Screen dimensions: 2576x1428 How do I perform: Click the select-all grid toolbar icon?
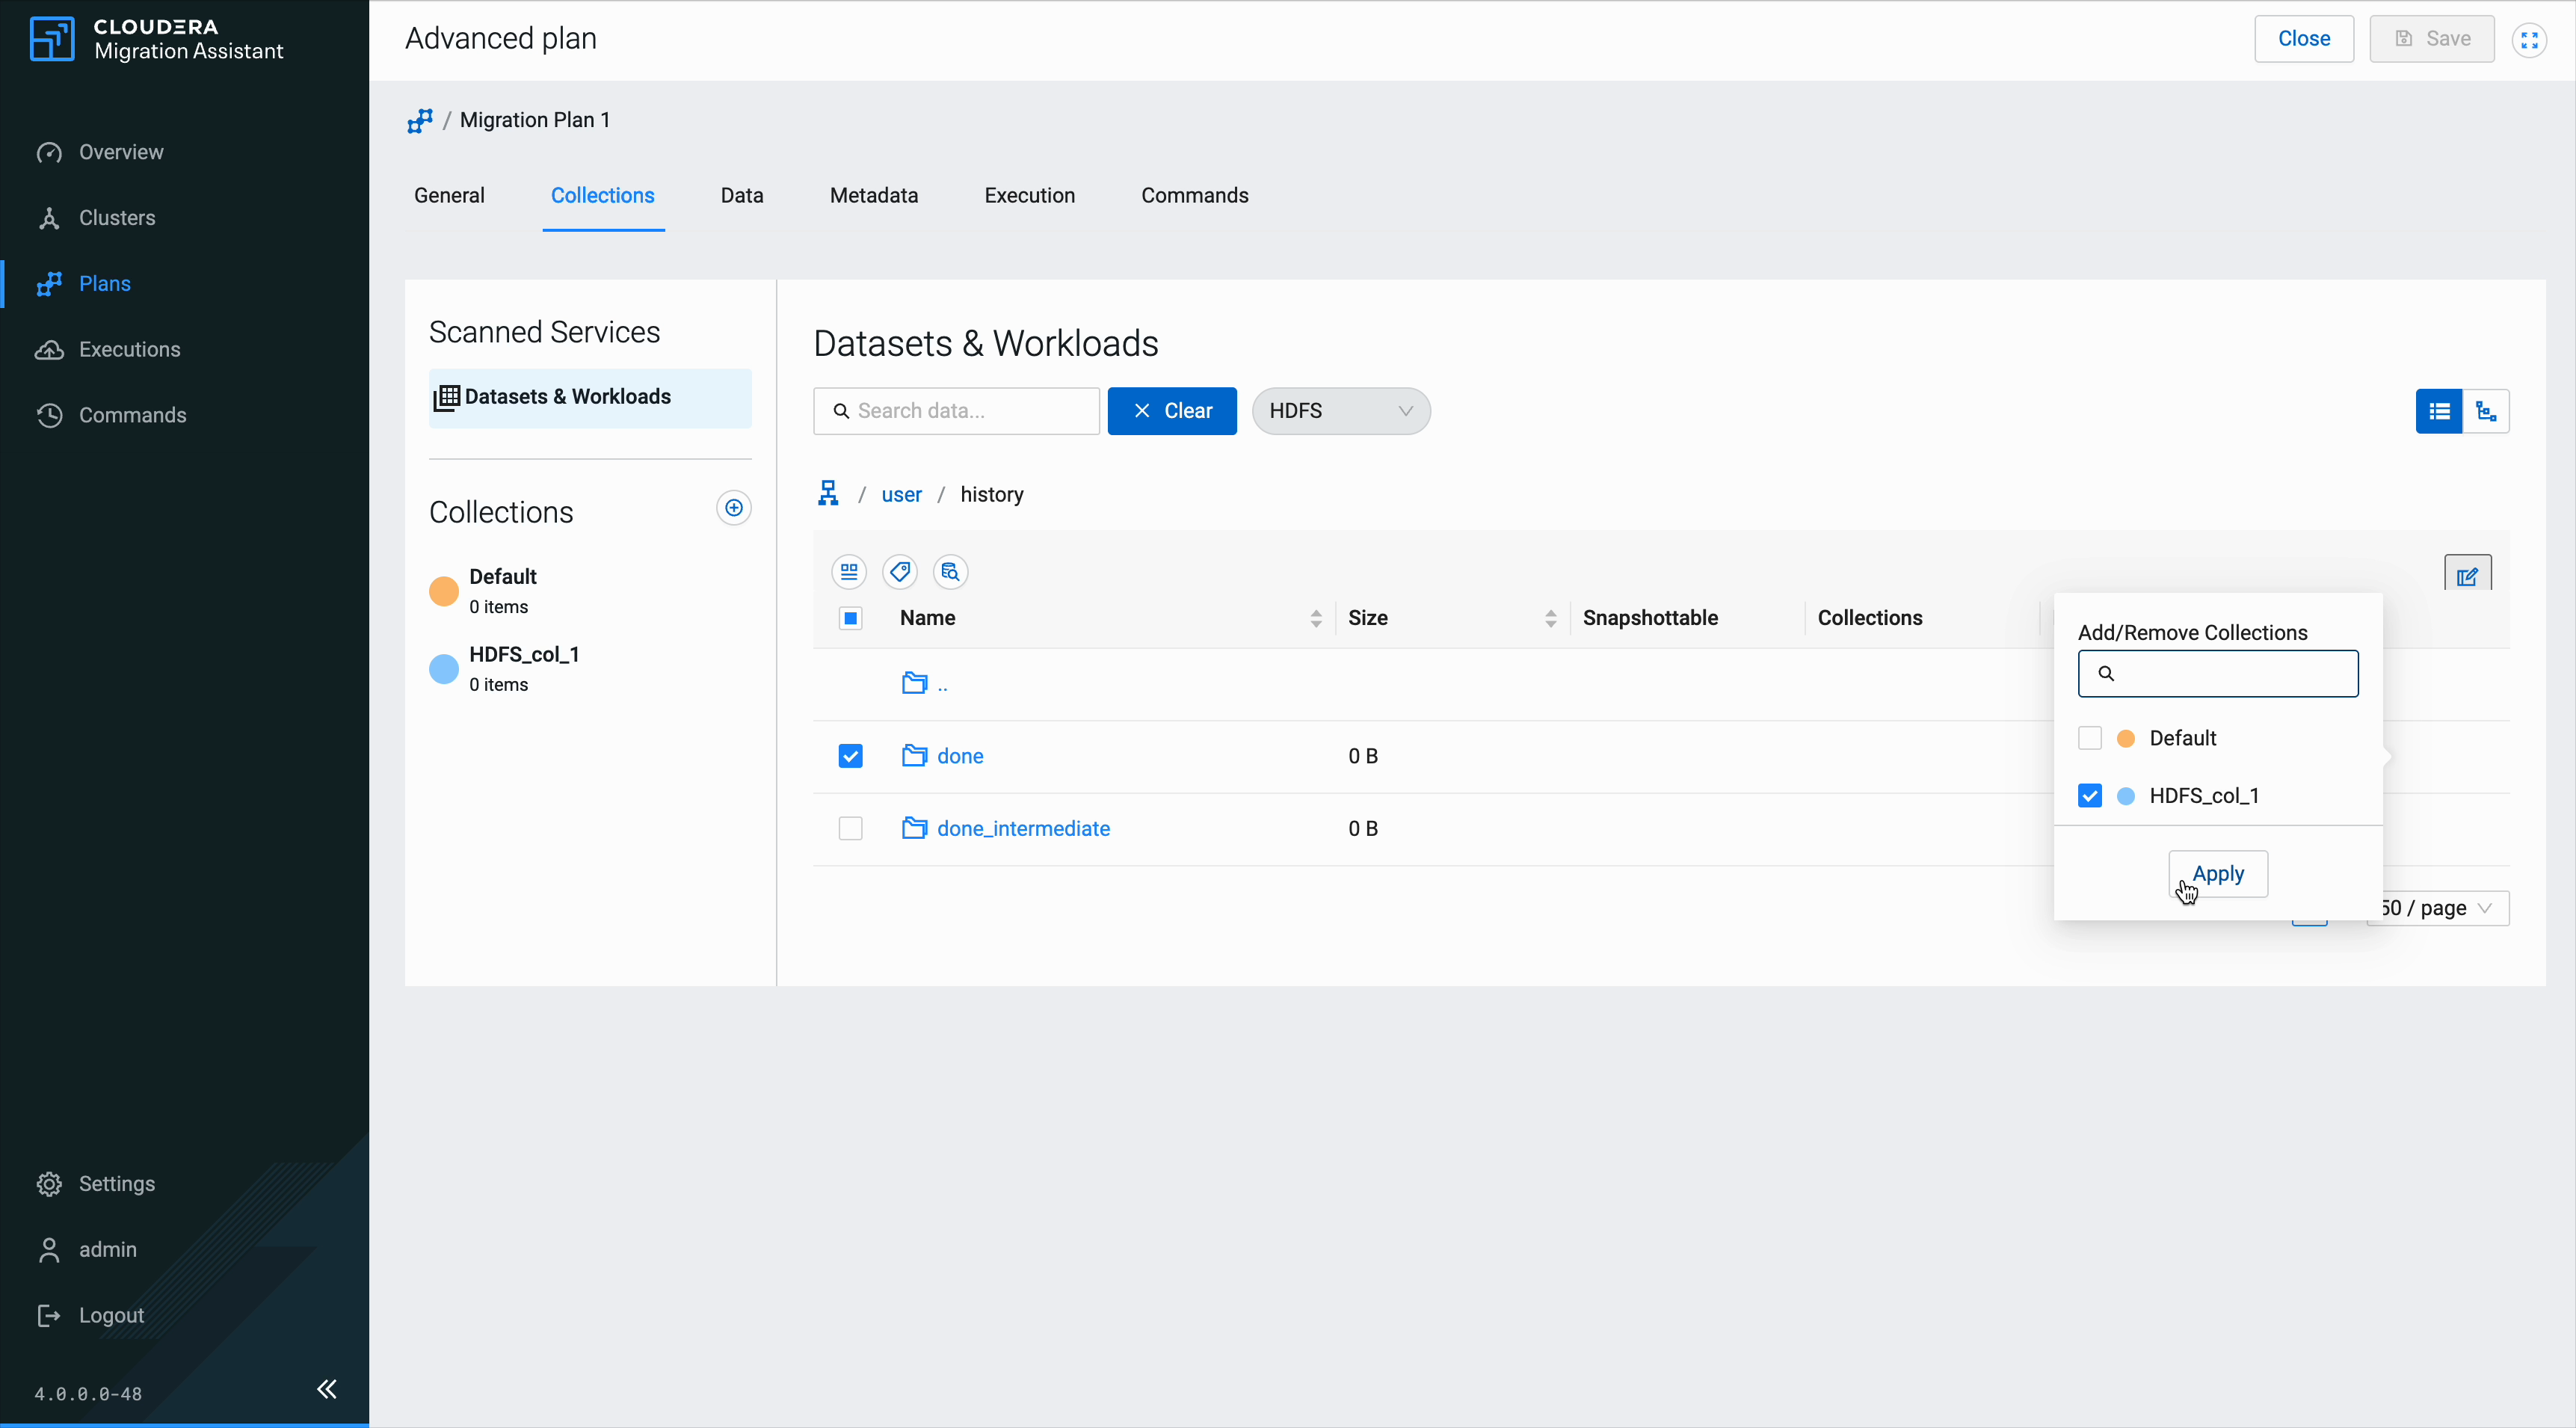click(849, 572)
